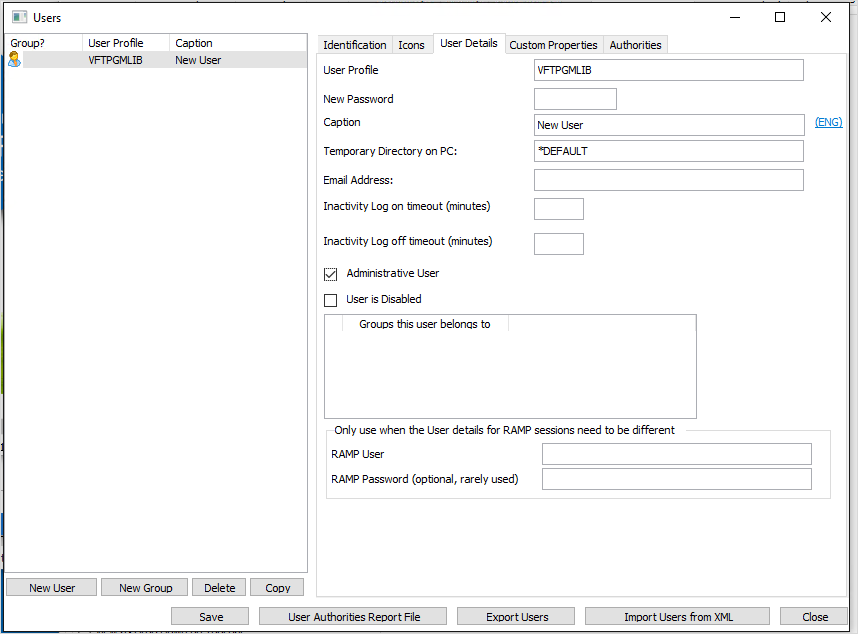This screenshot has width=858, height=634.
Task: Focus the User Profile input field
Action: tap(669, 70)
